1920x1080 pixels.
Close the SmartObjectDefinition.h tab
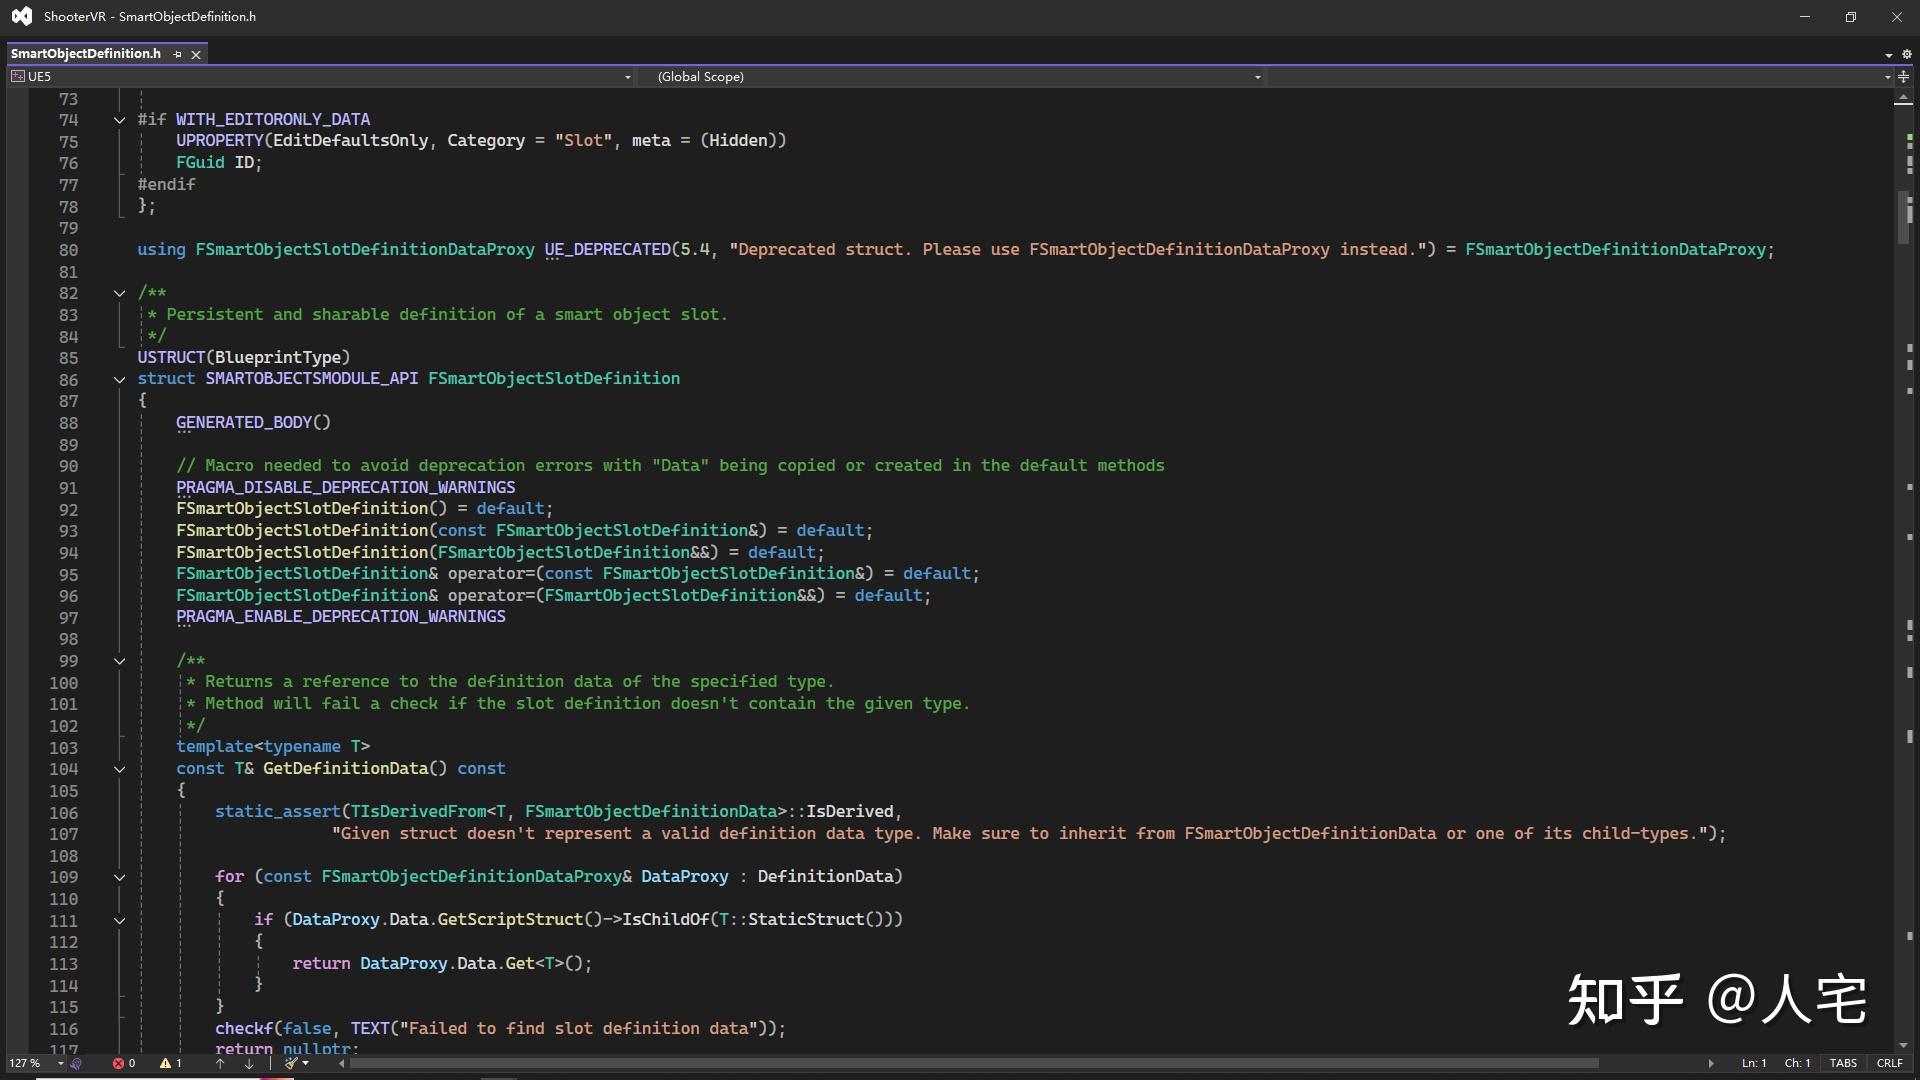pos(196,54)
